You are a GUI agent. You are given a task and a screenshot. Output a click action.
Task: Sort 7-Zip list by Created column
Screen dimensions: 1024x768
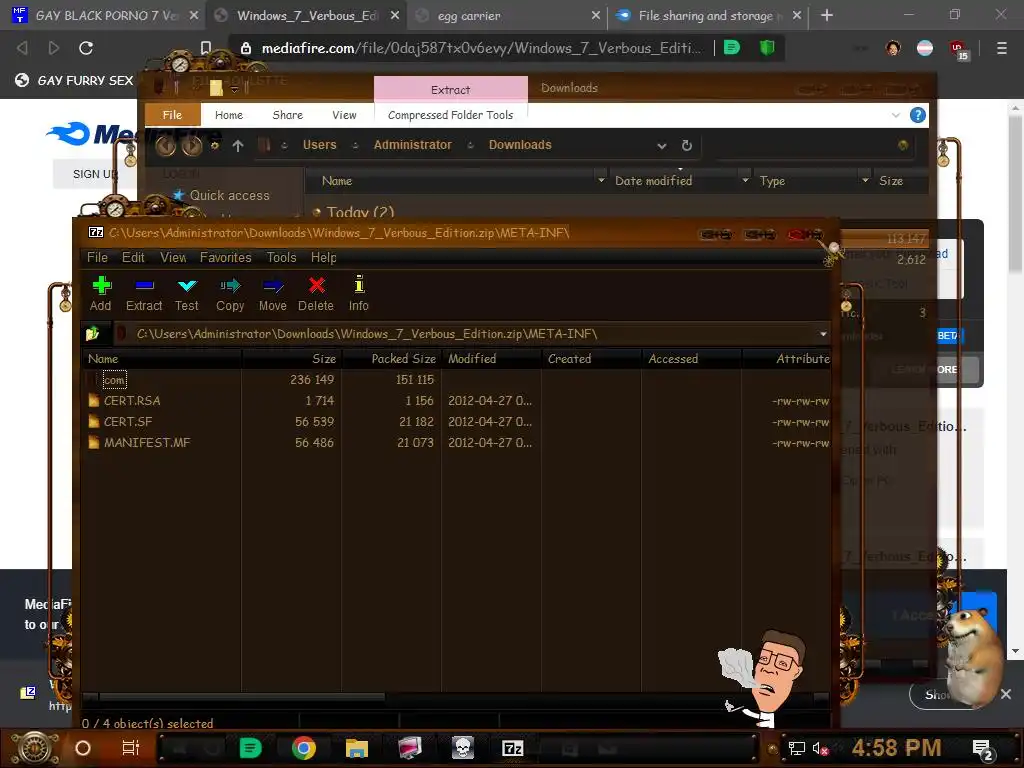(x=591, y=359)
